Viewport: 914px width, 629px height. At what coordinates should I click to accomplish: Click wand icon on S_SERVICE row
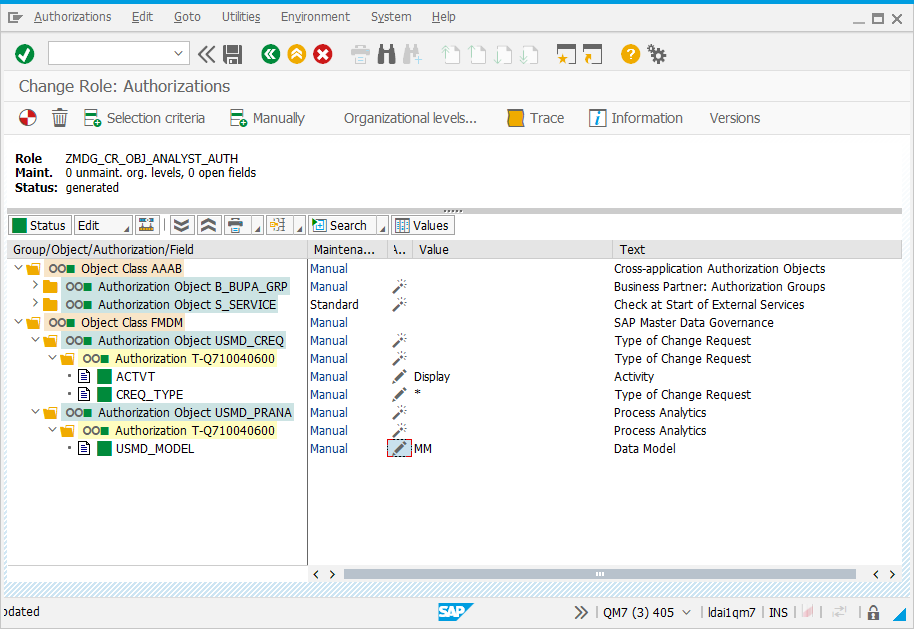tap(399, 304)
